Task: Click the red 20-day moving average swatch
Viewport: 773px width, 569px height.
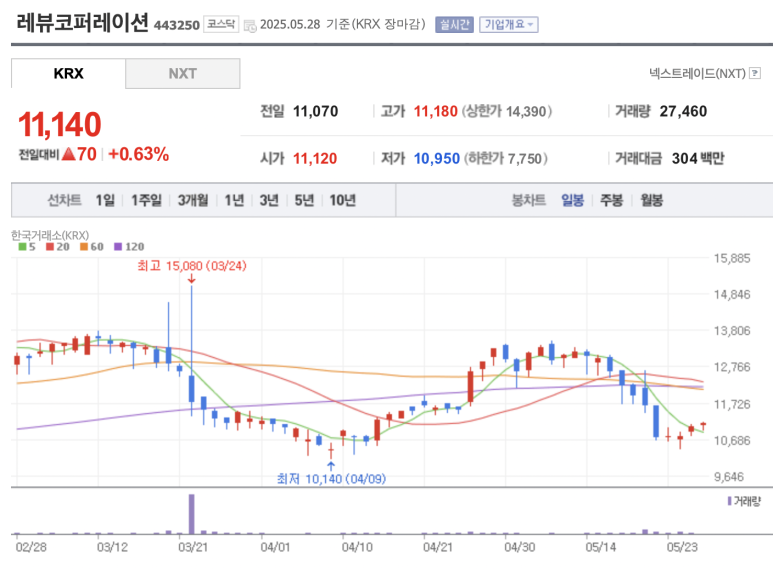Action: (49, 247)
